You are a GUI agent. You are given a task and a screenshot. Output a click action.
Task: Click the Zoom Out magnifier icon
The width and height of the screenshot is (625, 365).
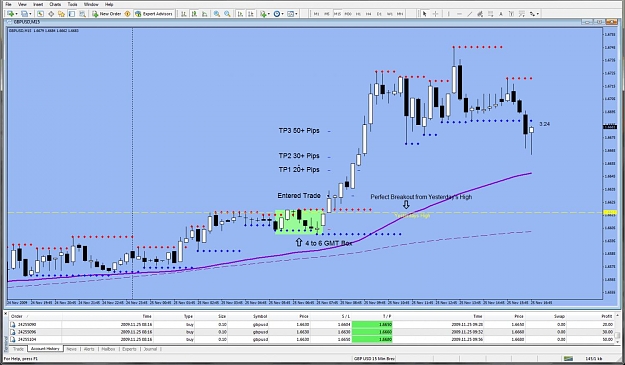(227, 14)
